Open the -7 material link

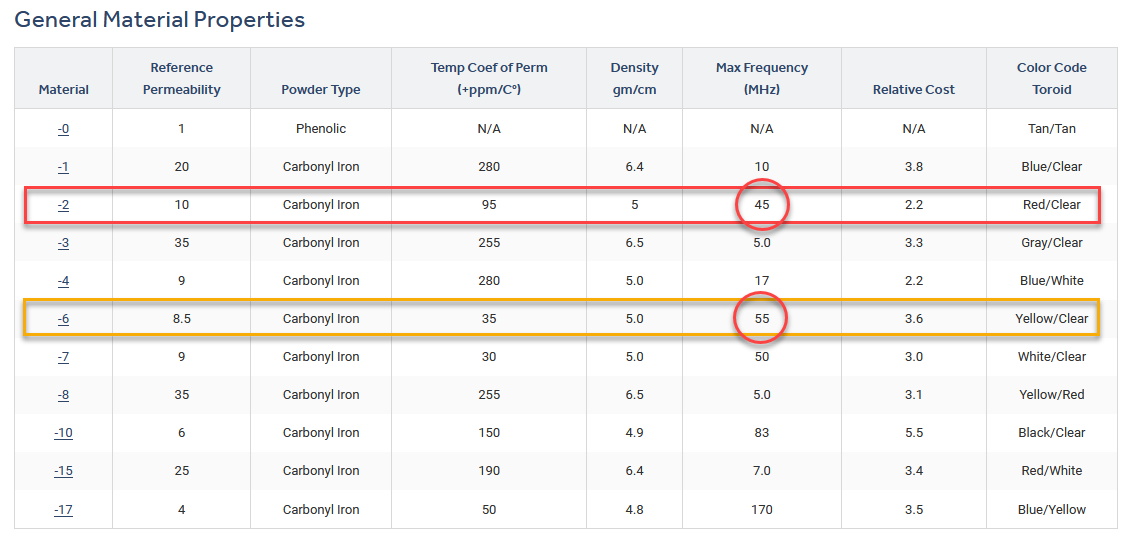tap(63, 357)
